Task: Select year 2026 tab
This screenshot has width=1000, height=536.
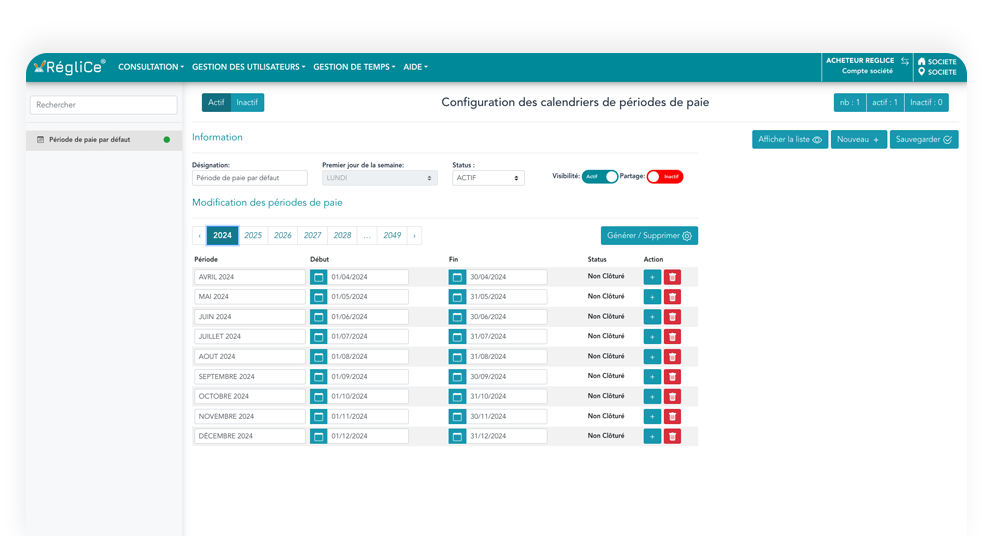Action: [283, 235]
